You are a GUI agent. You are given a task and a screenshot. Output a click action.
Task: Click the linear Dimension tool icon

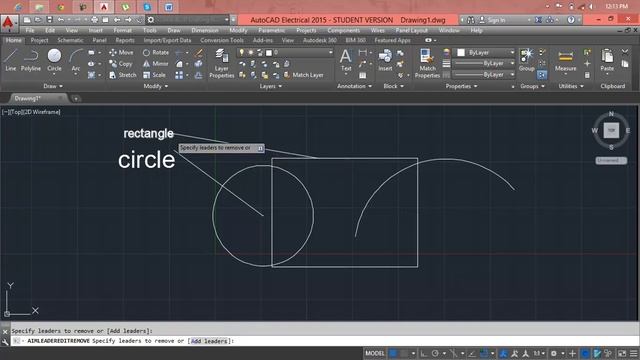362,53
